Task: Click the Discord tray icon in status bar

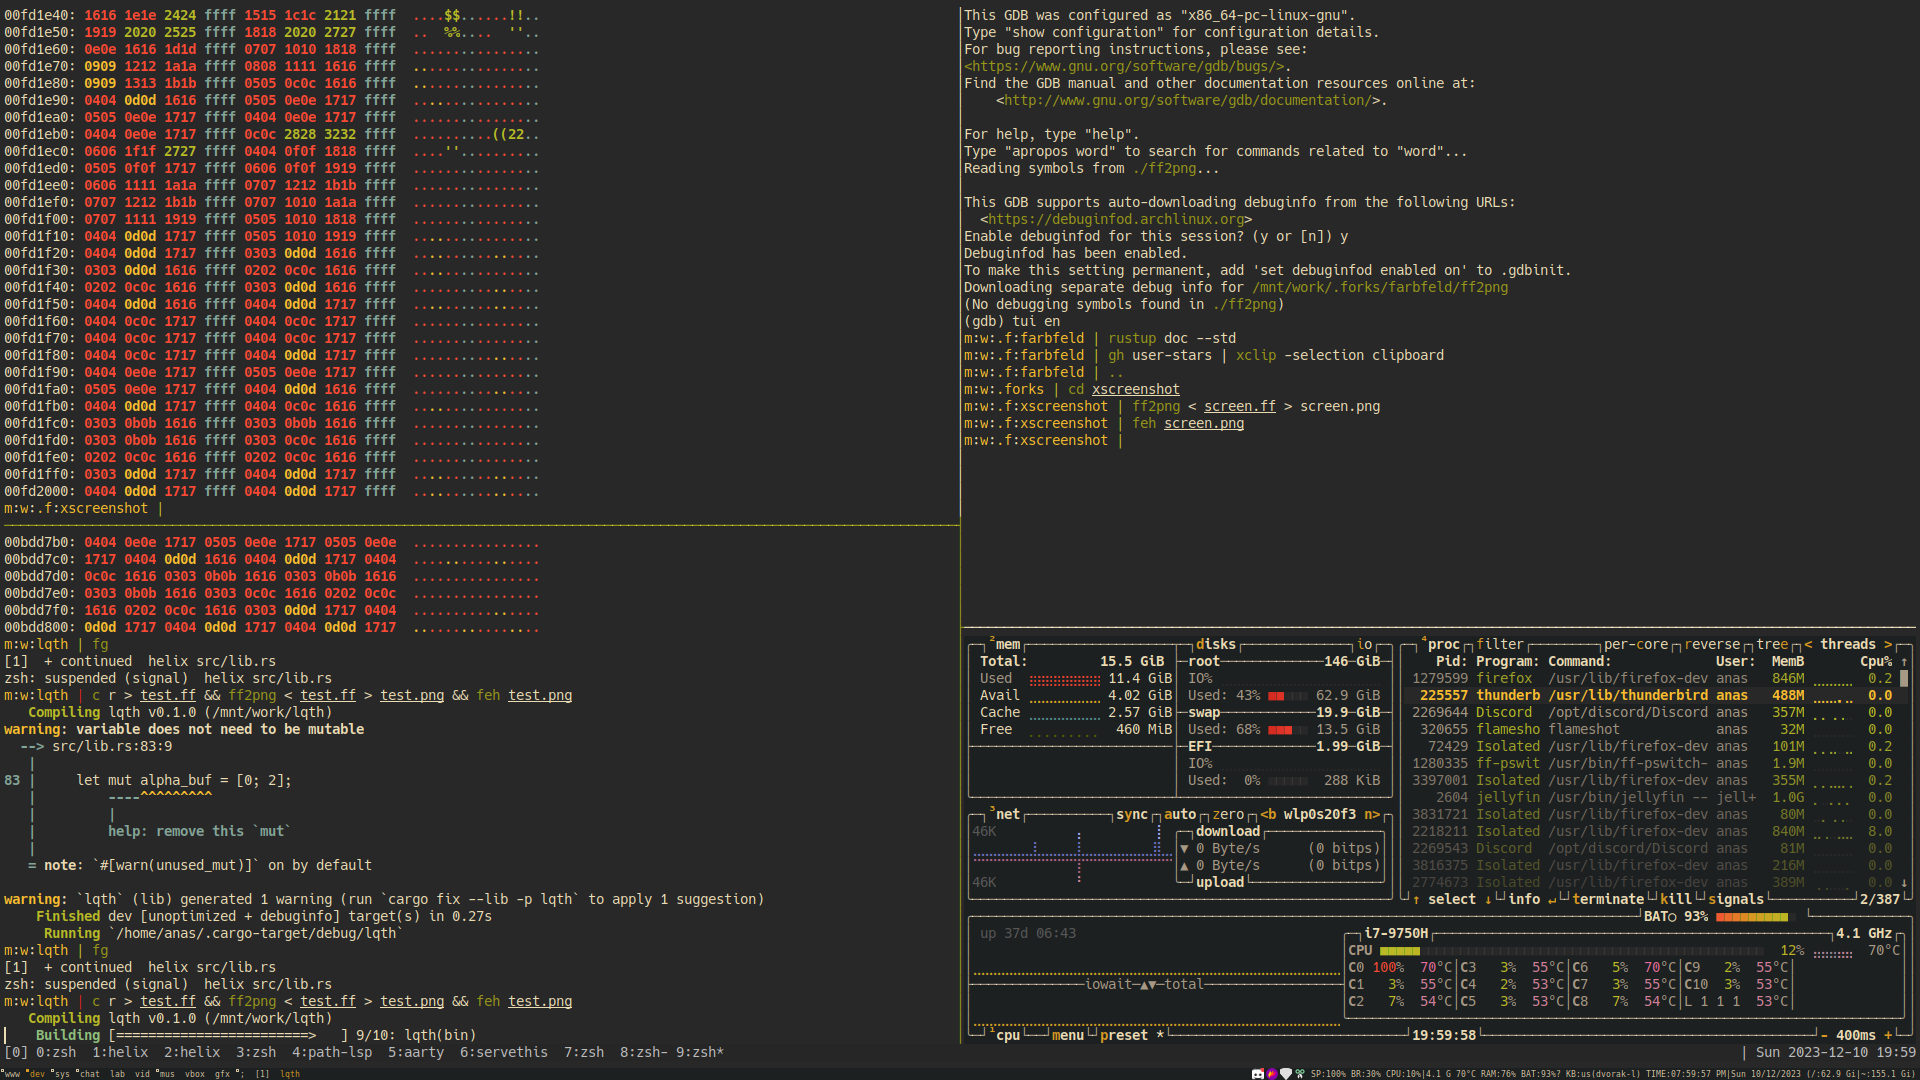Action: click(x=1257, y=1074)
